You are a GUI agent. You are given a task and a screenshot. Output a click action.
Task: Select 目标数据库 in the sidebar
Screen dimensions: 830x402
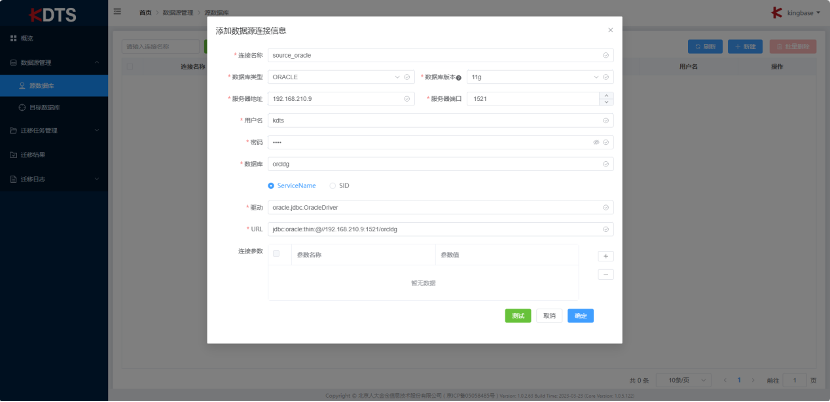53,108
